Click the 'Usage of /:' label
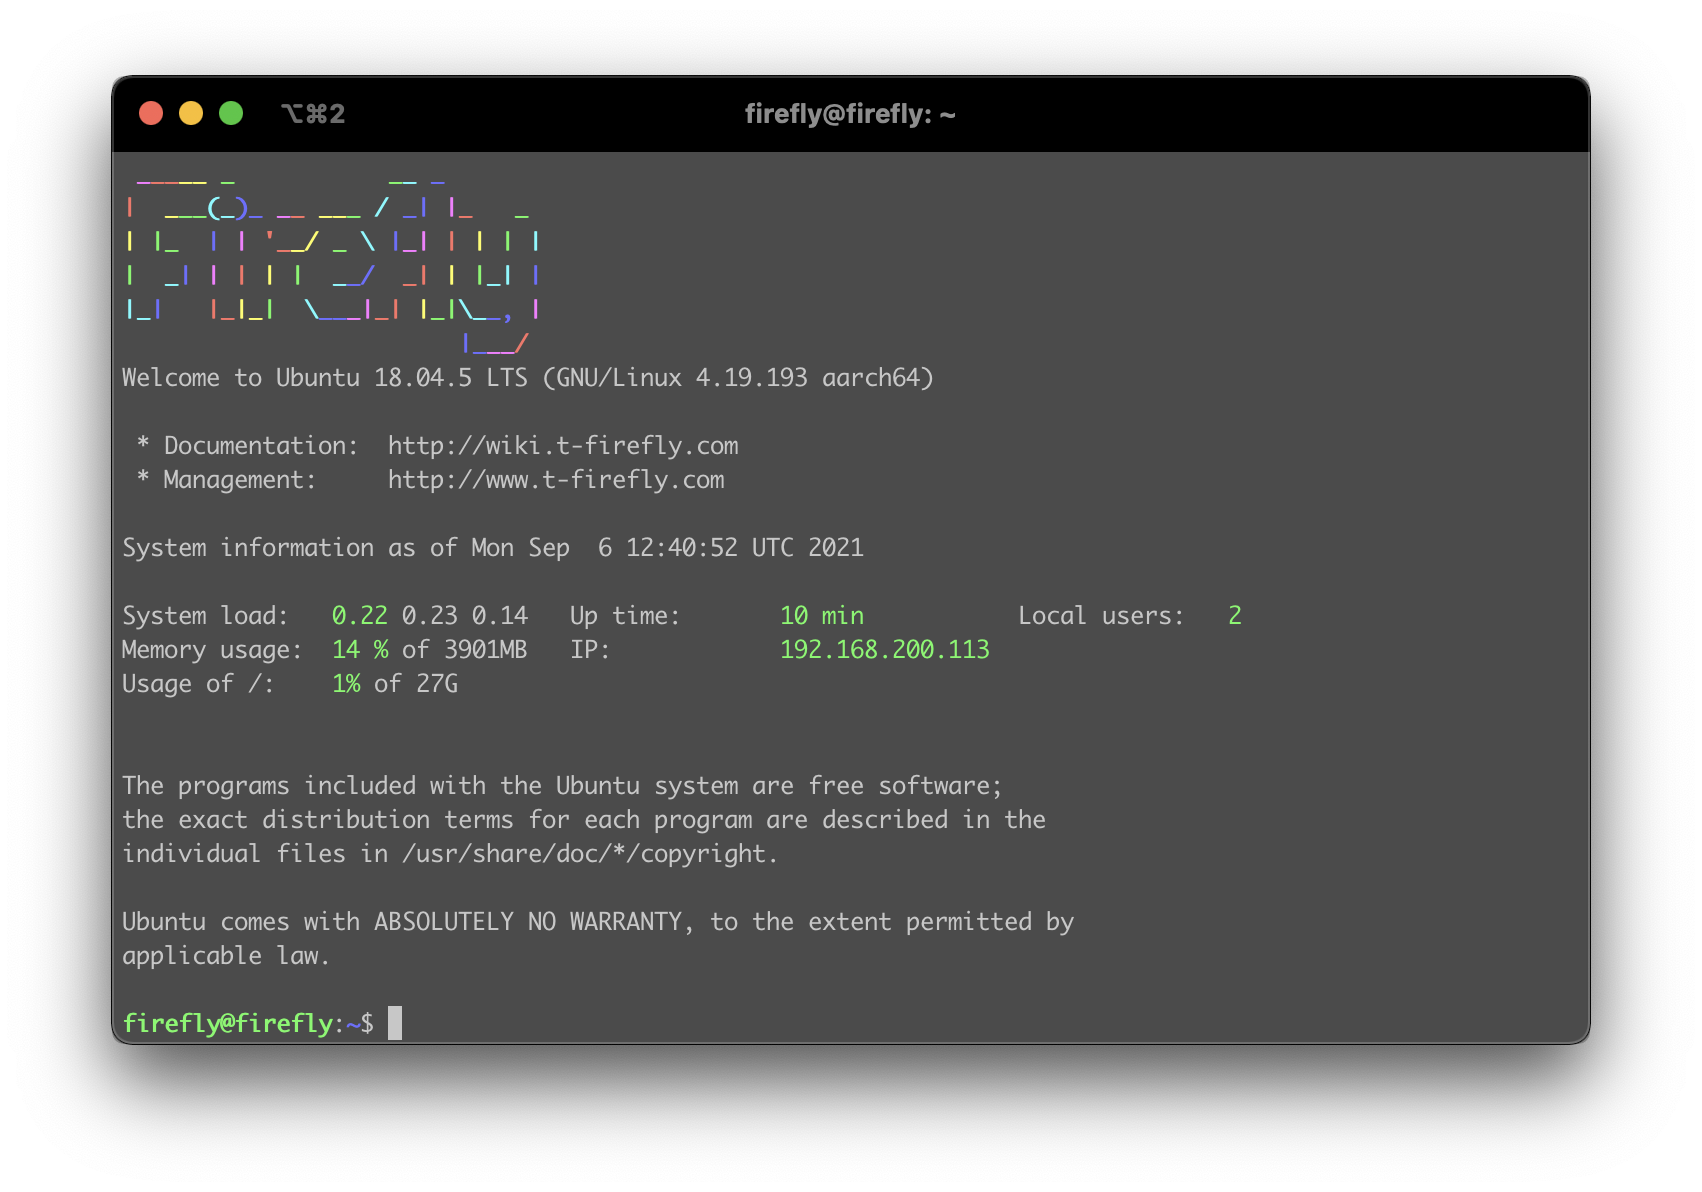 [x=198, y=683]
